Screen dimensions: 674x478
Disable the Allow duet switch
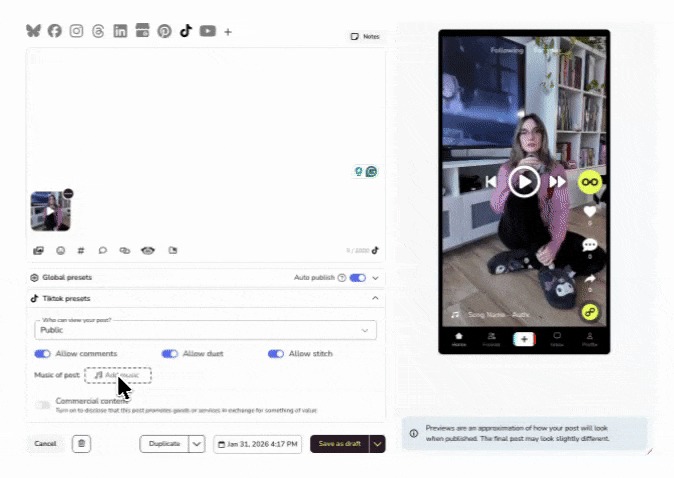[x=169, y=354]
